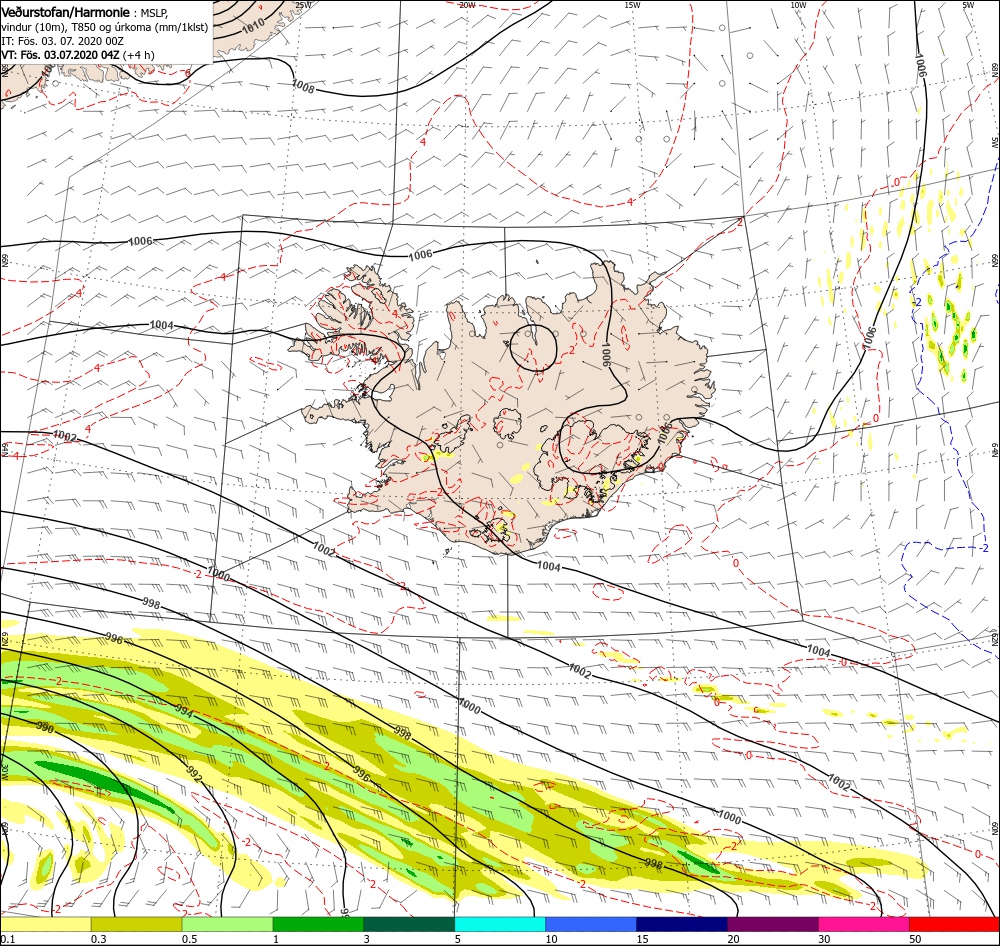Click the olive 0.3–0.5 mm legend swatch
Screen dimensions: 1000x946
pyautogui.click(x=136, y=924)
